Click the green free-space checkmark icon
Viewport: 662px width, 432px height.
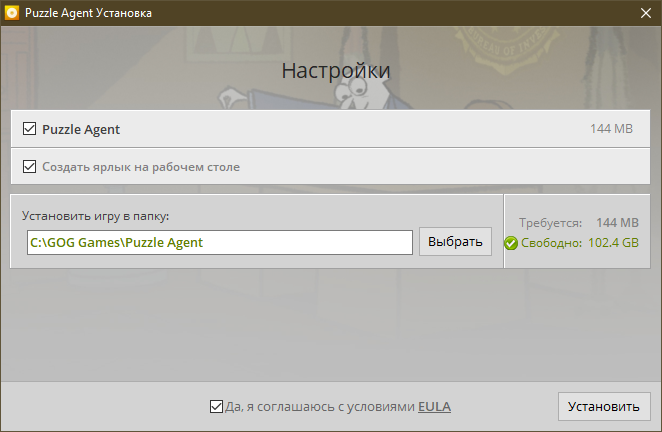pos(511,243)
